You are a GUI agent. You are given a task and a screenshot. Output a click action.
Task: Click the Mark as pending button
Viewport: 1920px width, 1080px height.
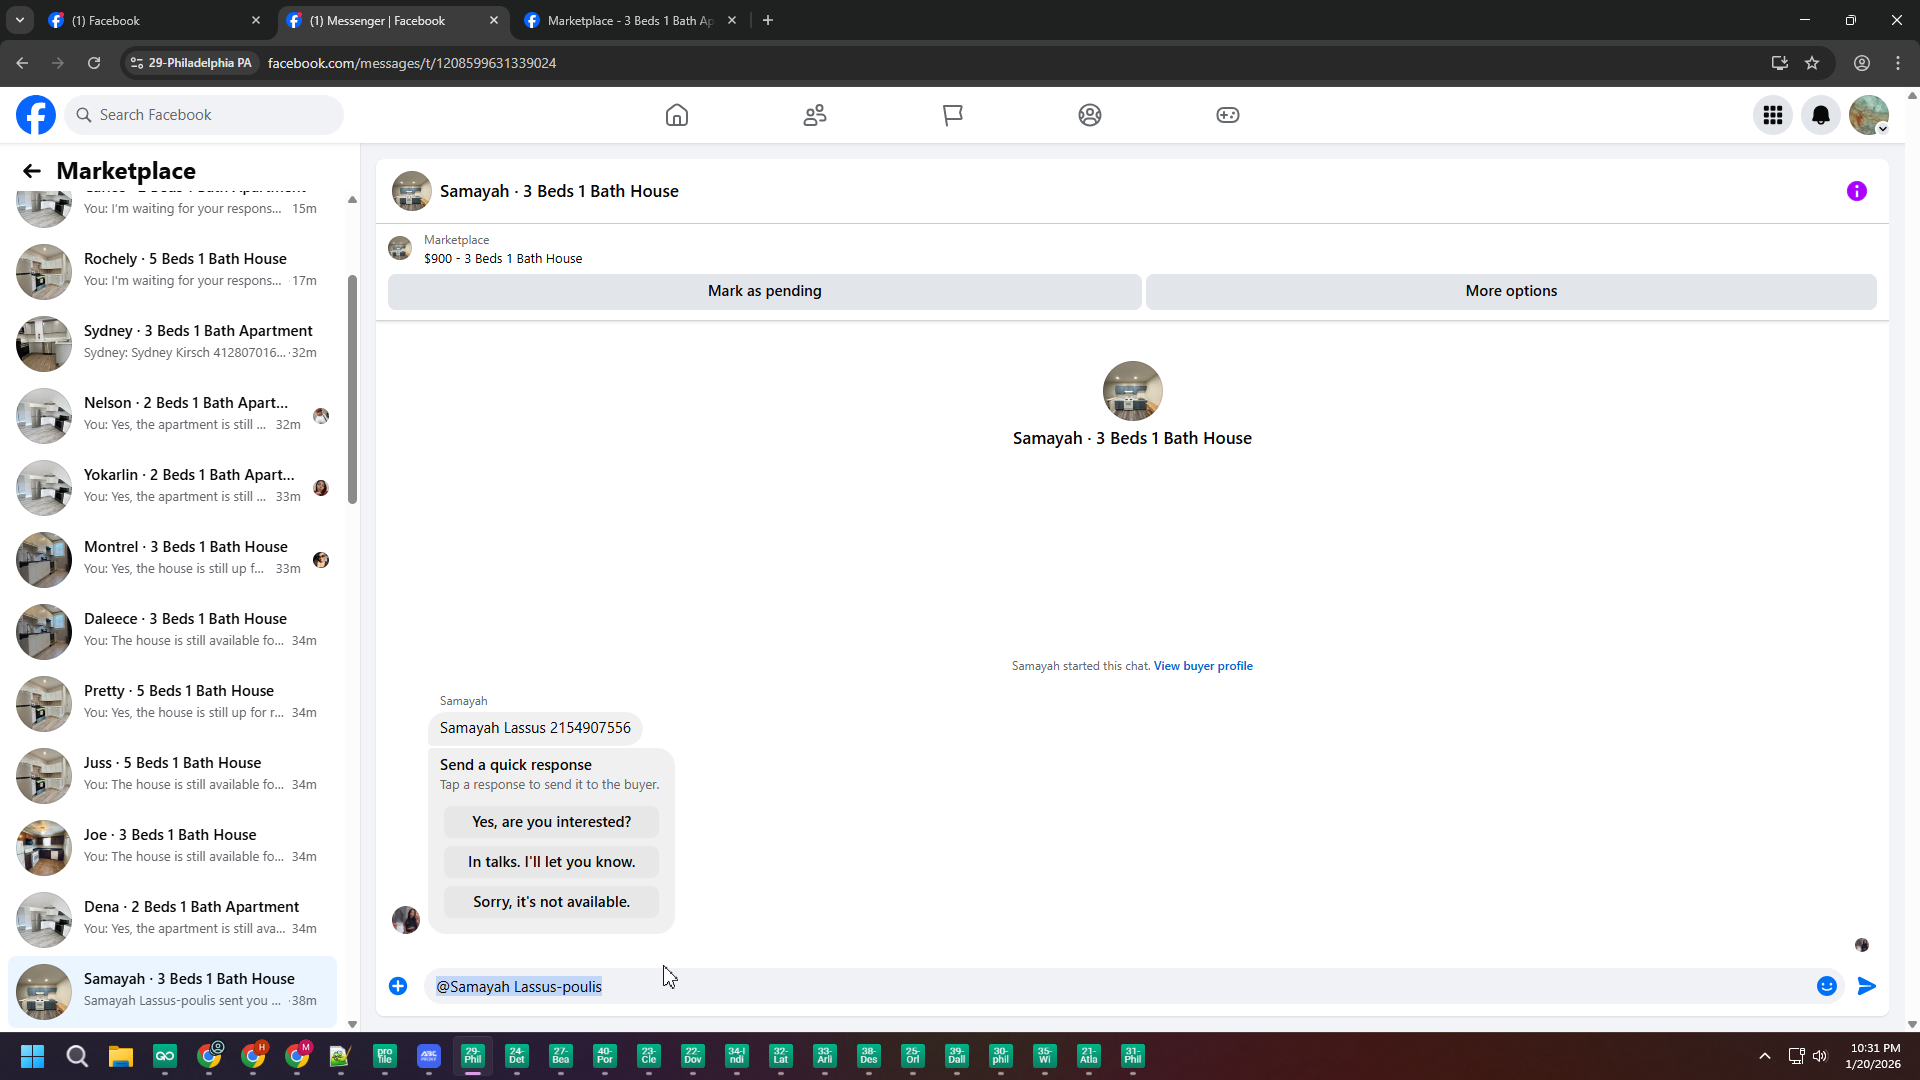[765, 291]
